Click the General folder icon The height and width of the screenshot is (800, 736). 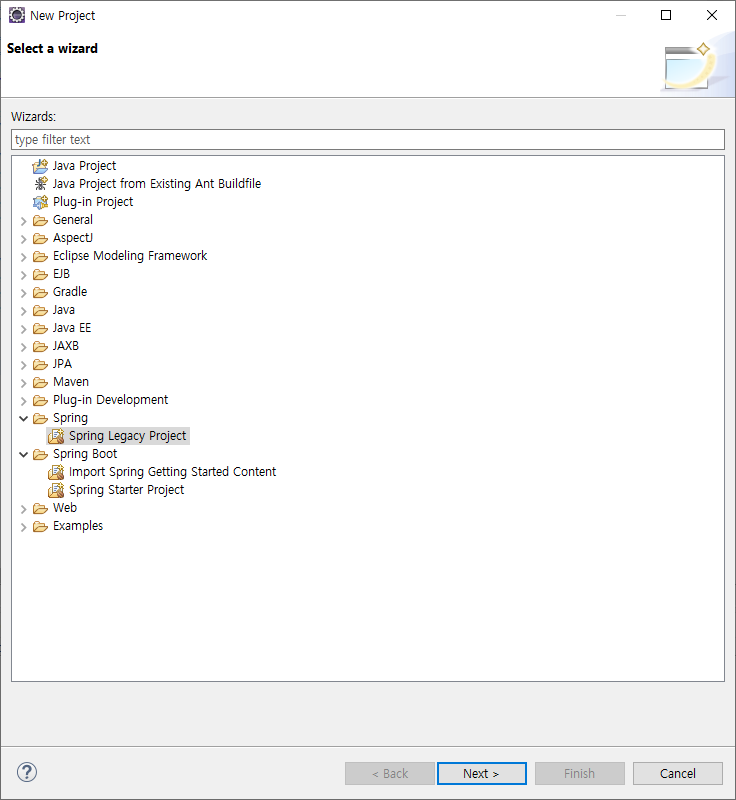[40, 220]
